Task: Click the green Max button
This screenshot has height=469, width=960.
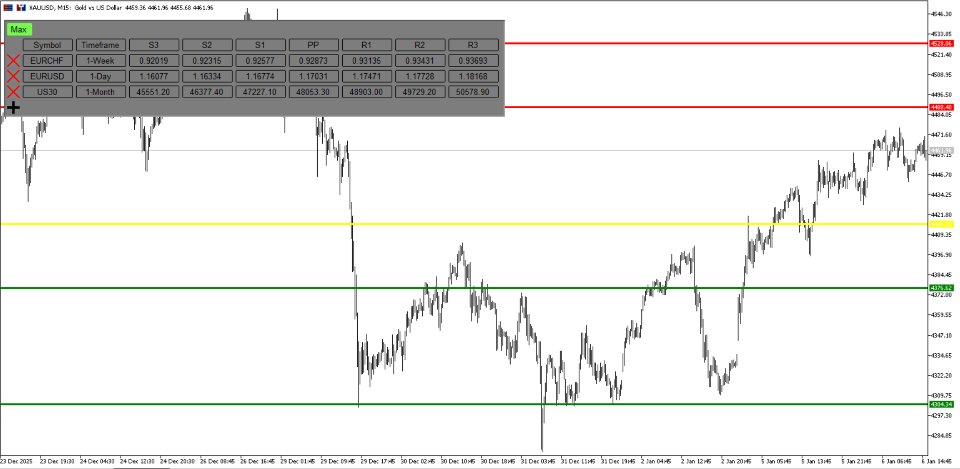Action: point(18,29)
